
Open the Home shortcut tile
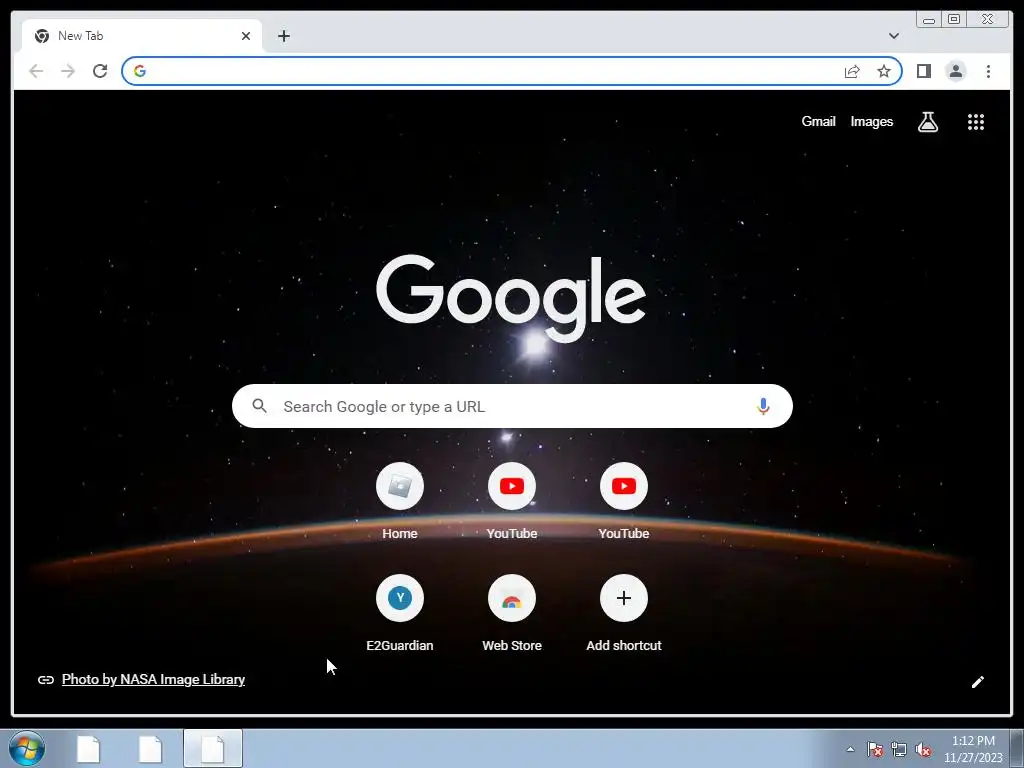[x=400, y=501]
